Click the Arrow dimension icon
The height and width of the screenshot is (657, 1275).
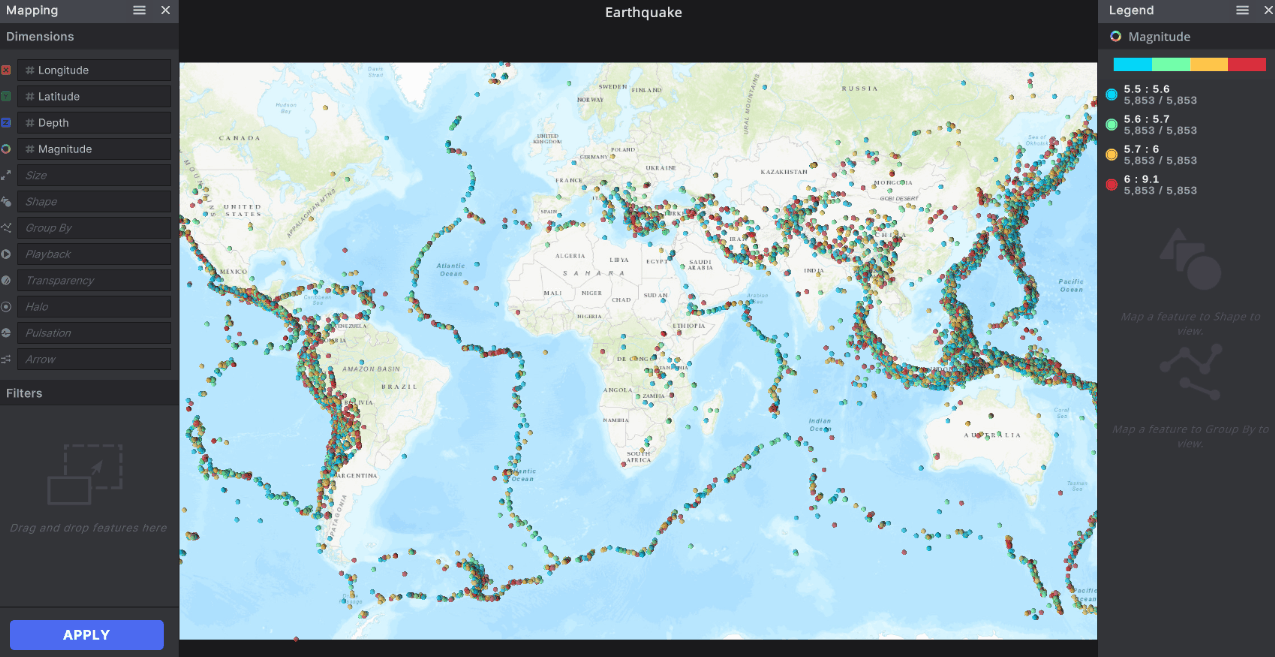(6, 359)
